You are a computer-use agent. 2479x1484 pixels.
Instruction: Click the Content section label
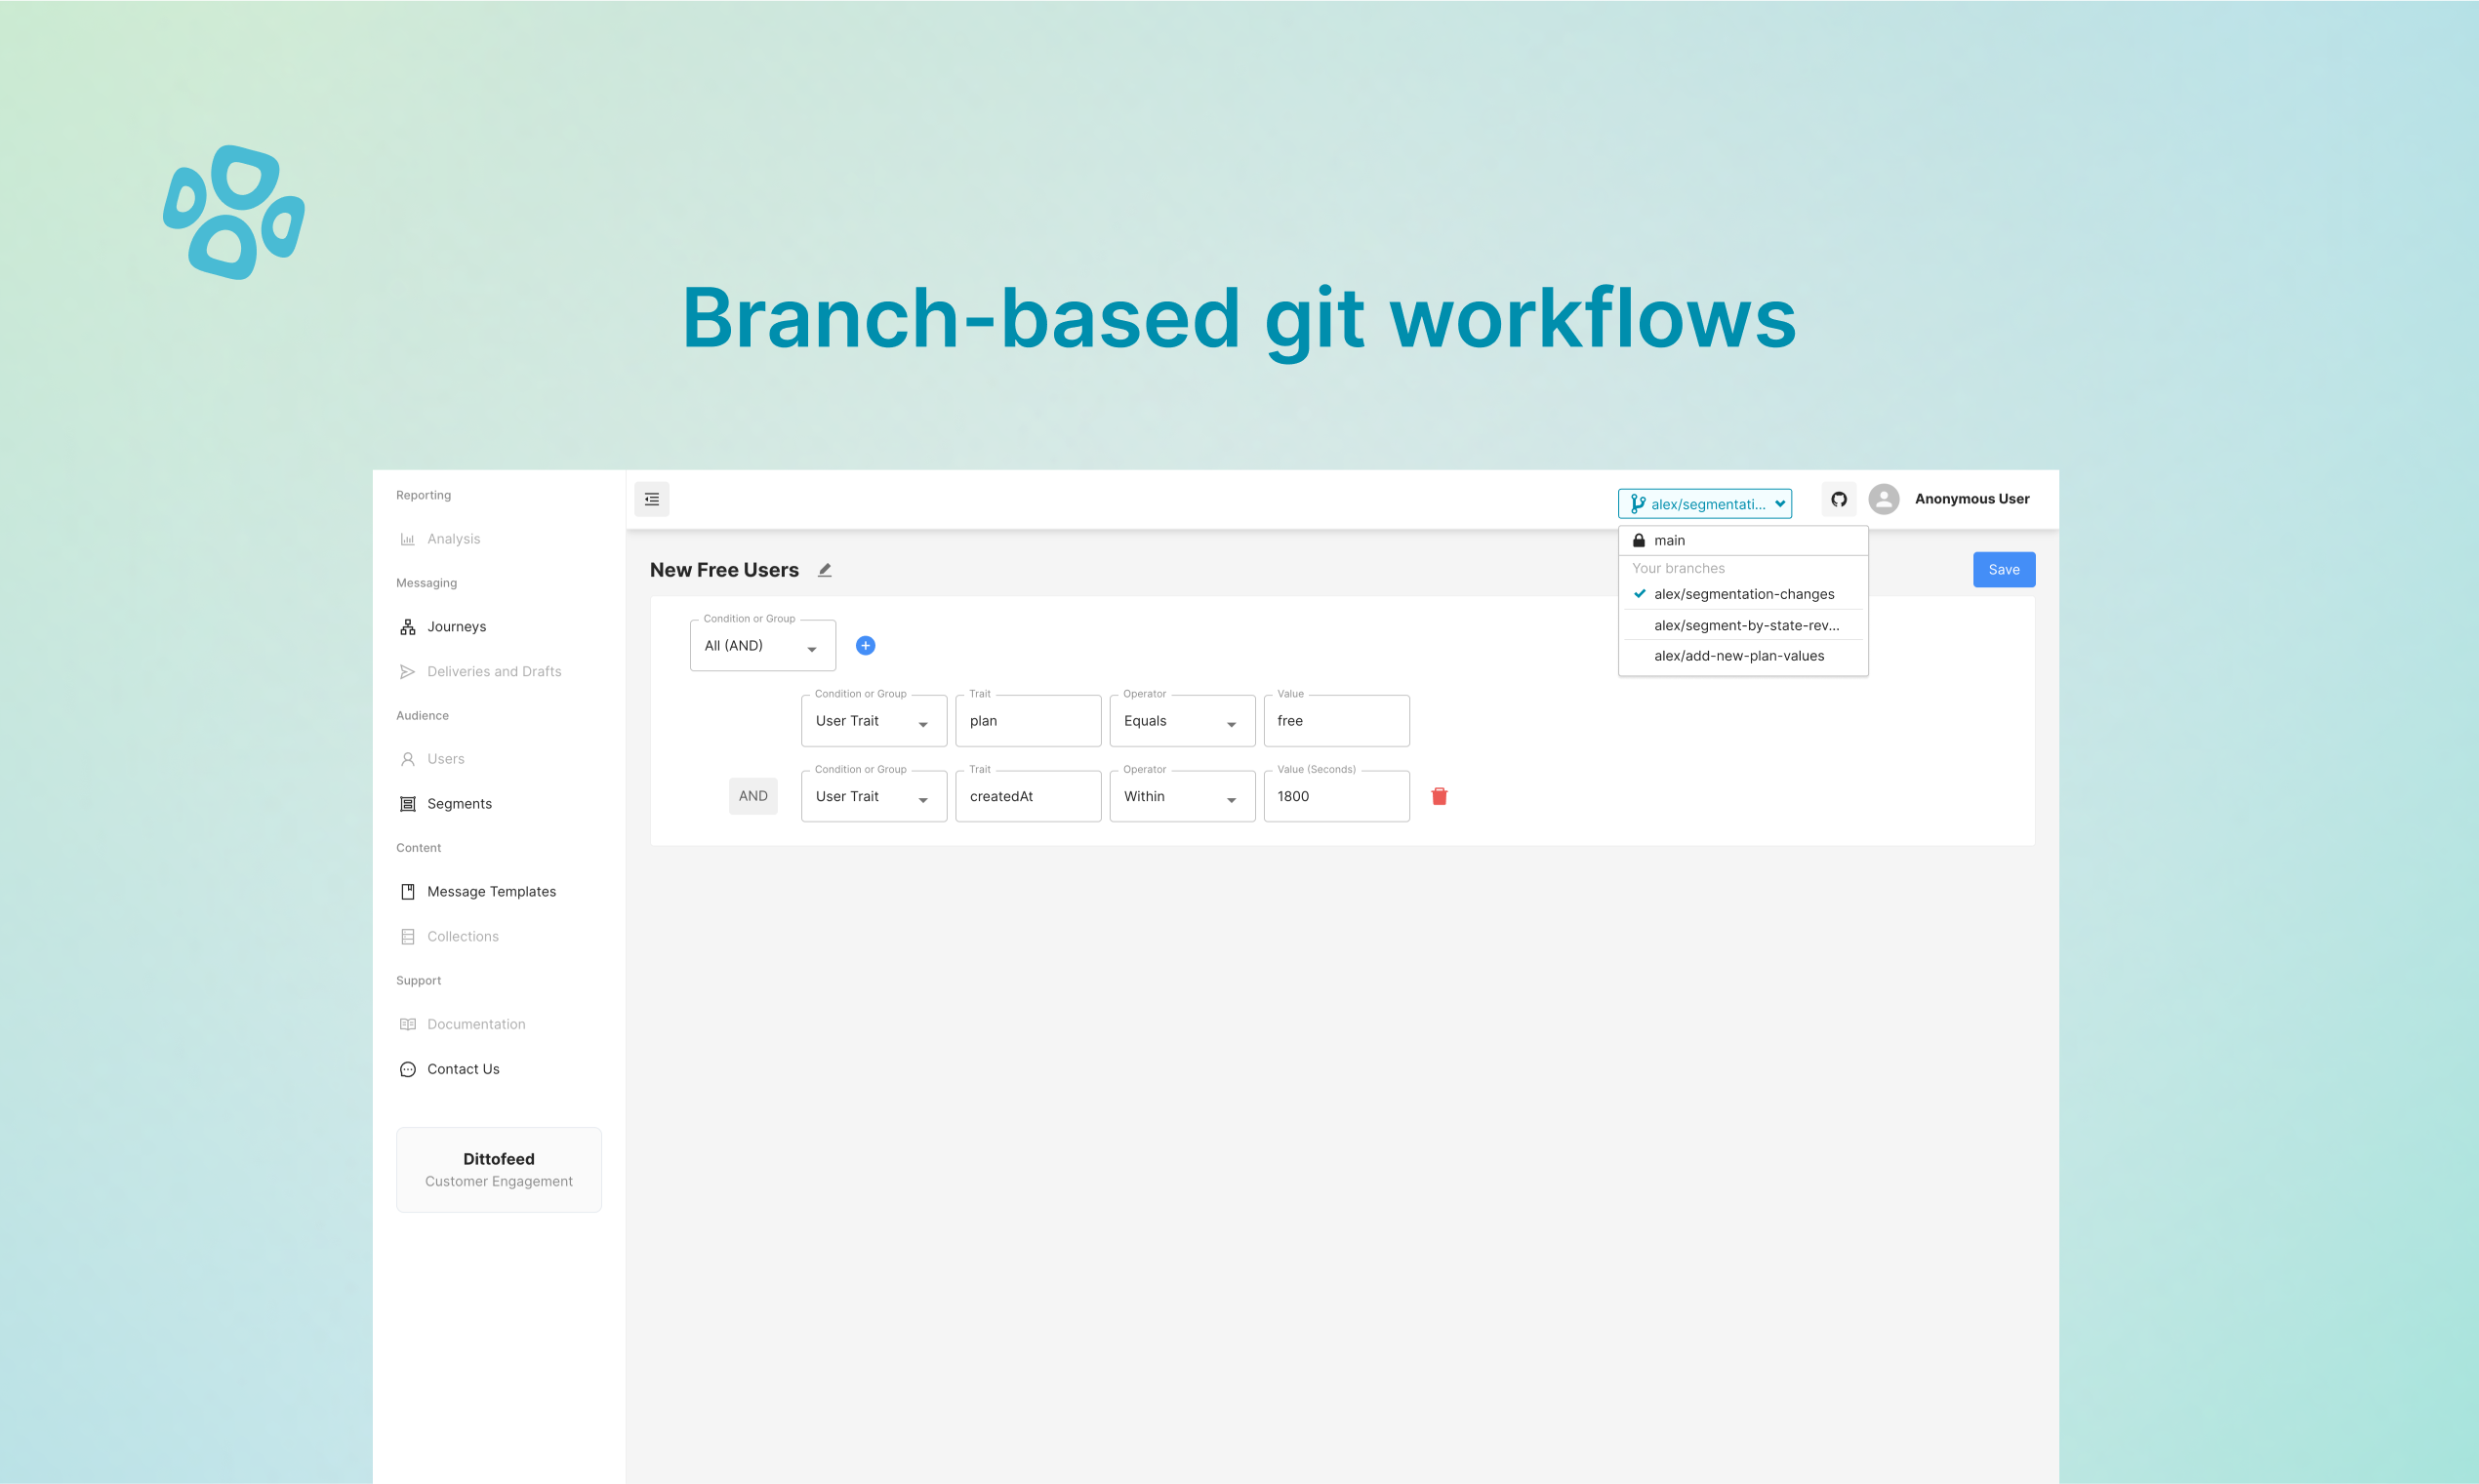(418, 848)
